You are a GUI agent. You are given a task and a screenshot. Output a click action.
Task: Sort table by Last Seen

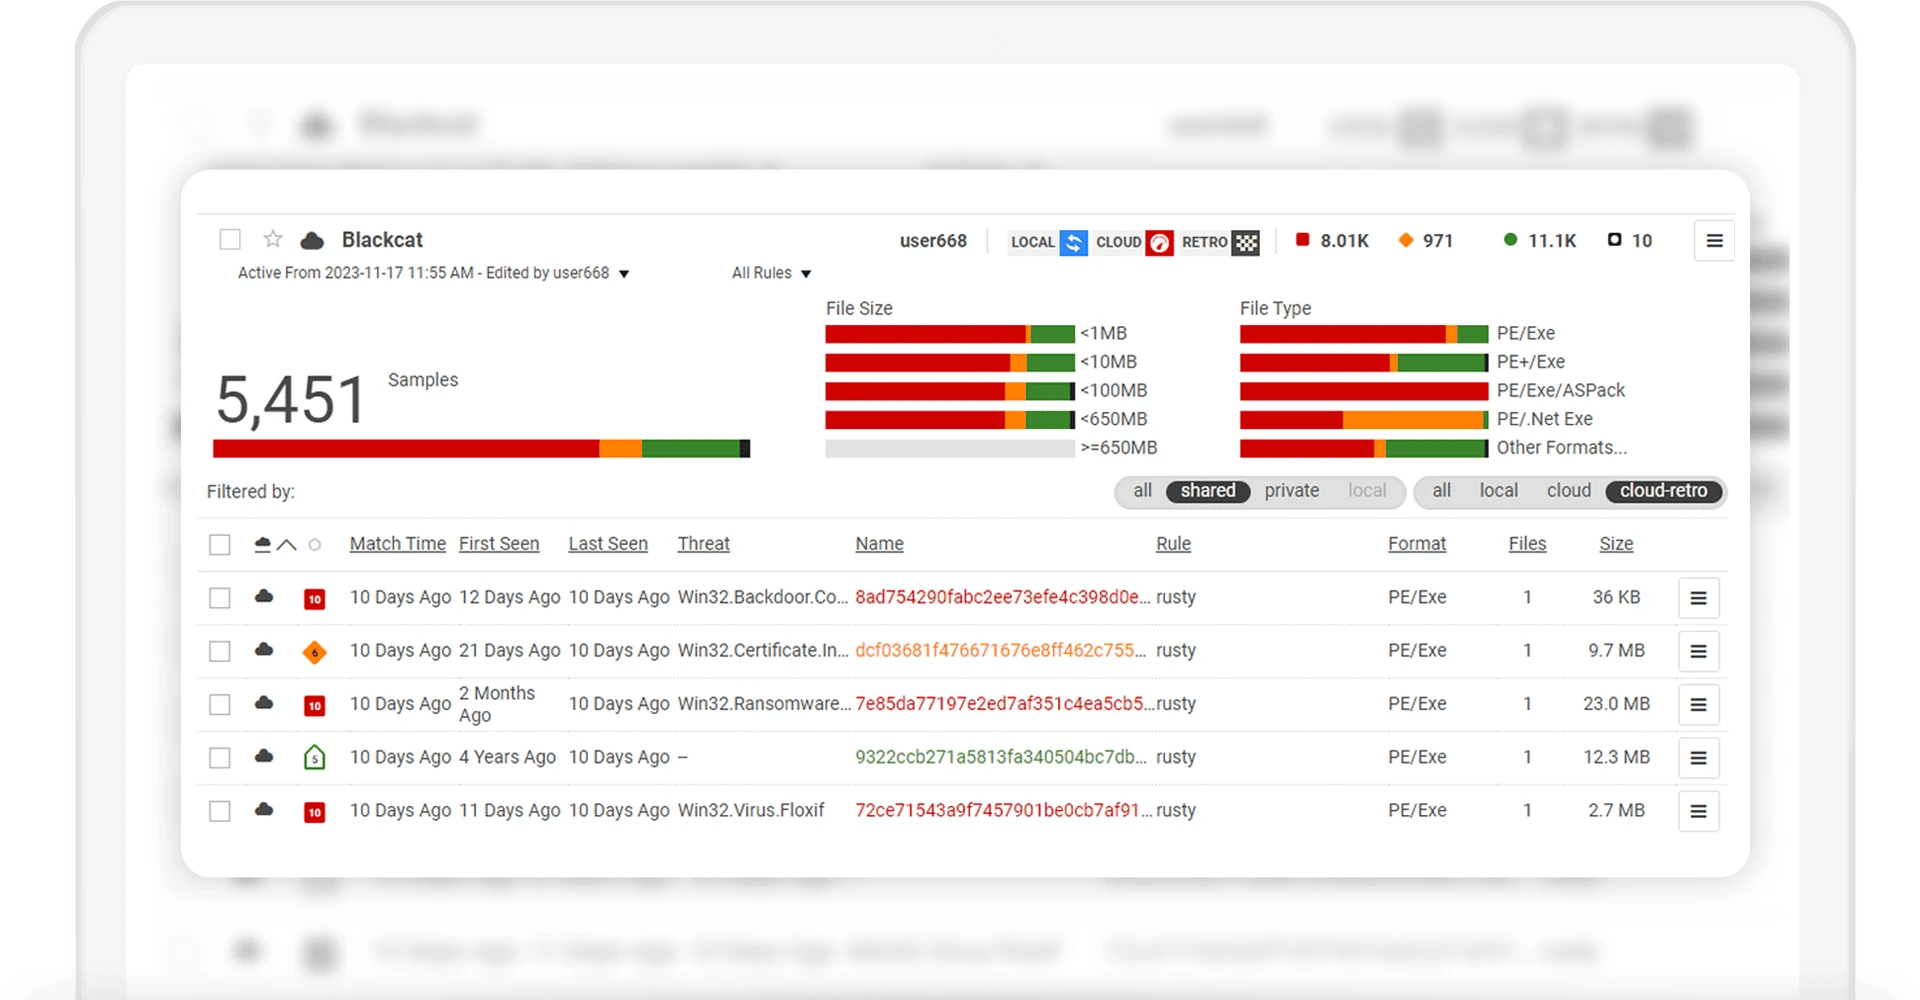(x=608, y=544)
